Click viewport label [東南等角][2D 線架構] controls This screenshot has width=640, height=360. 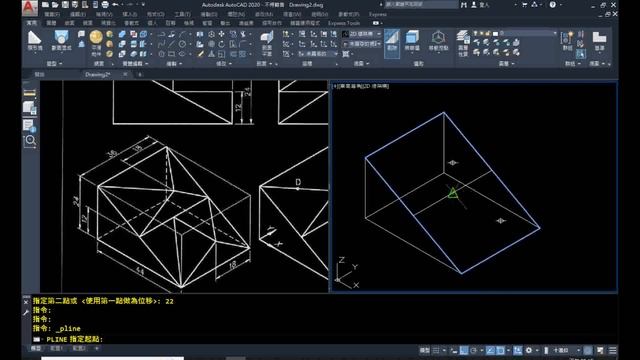pyautogui.click(x=361, y=86)
